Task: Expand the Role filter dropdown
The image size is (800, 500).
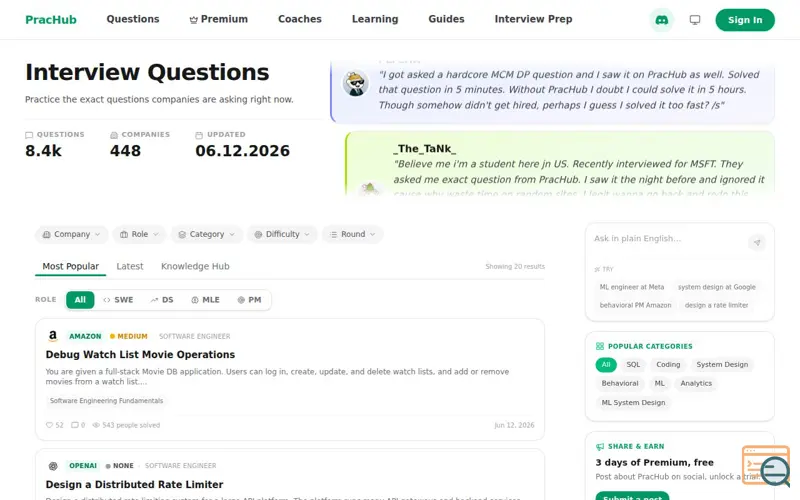Action: (139, 234)
